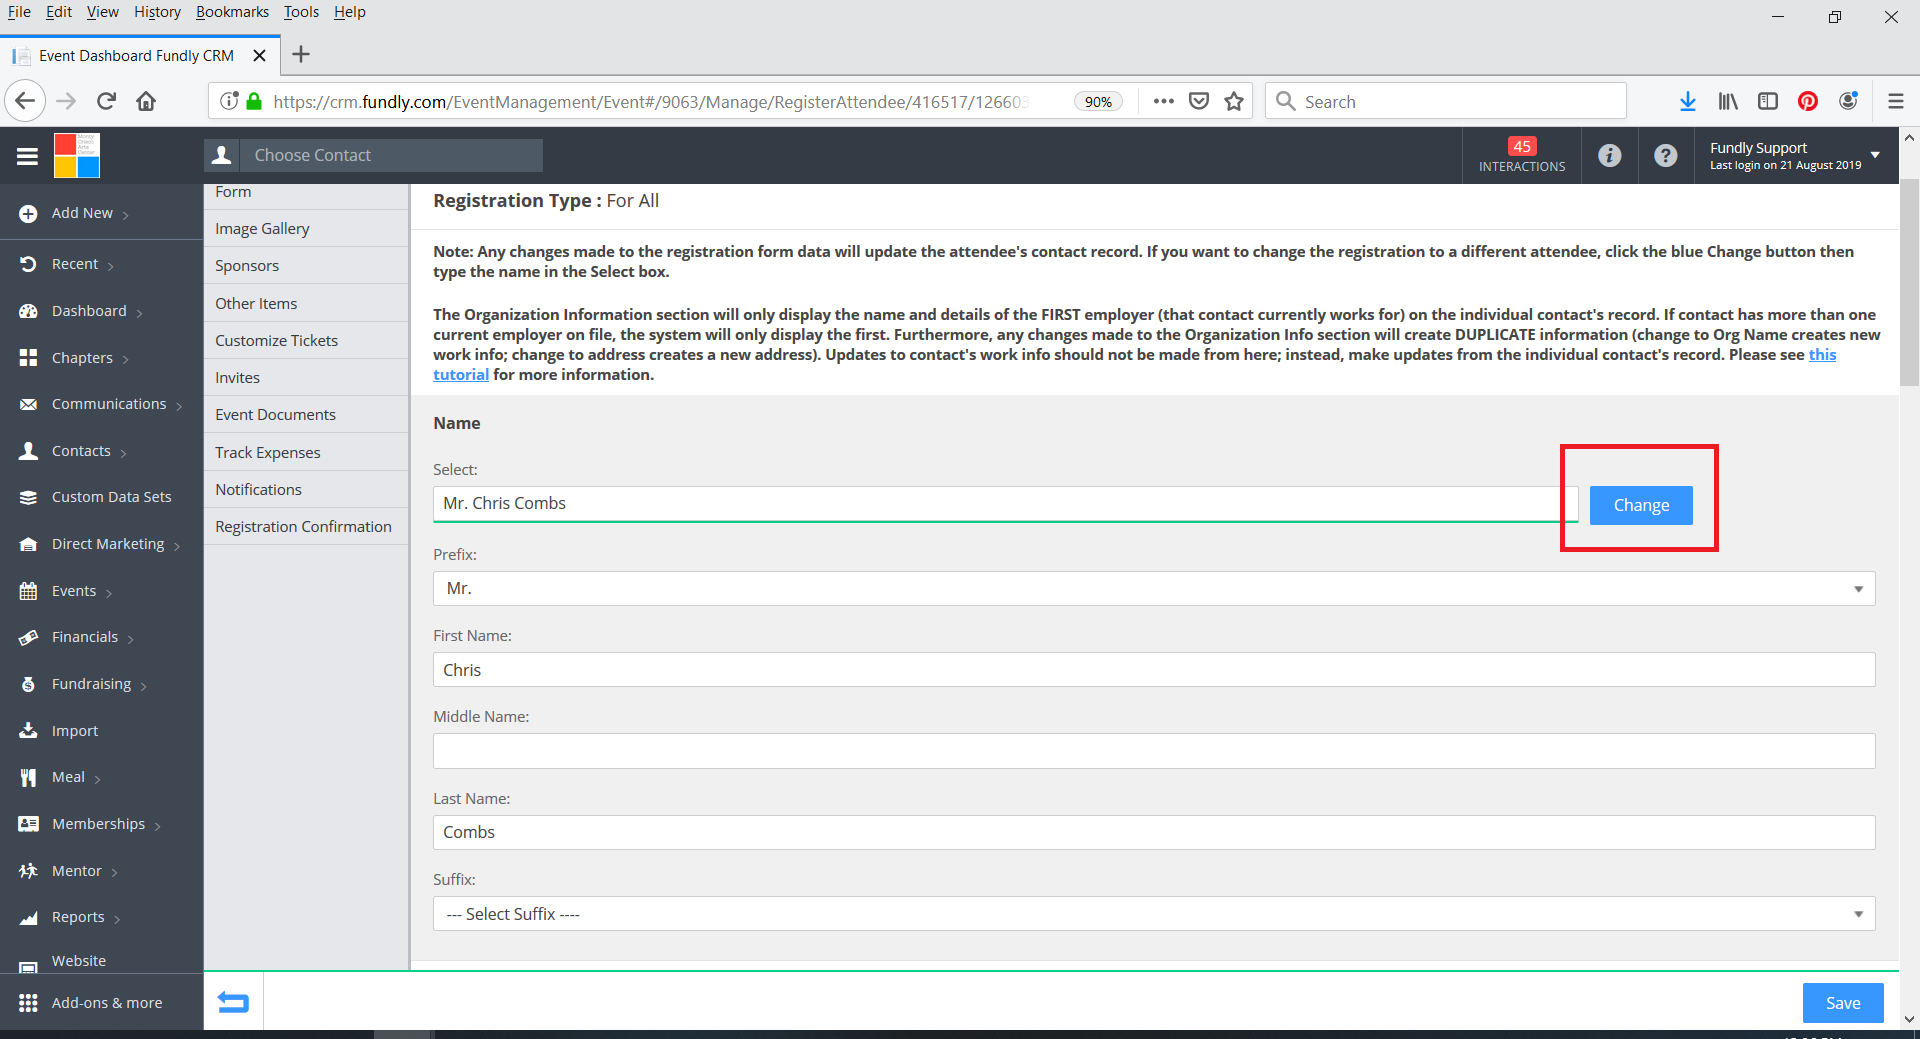Click the browser back button
This screenshot has width=1920, height=1039.
pos(25,101)
